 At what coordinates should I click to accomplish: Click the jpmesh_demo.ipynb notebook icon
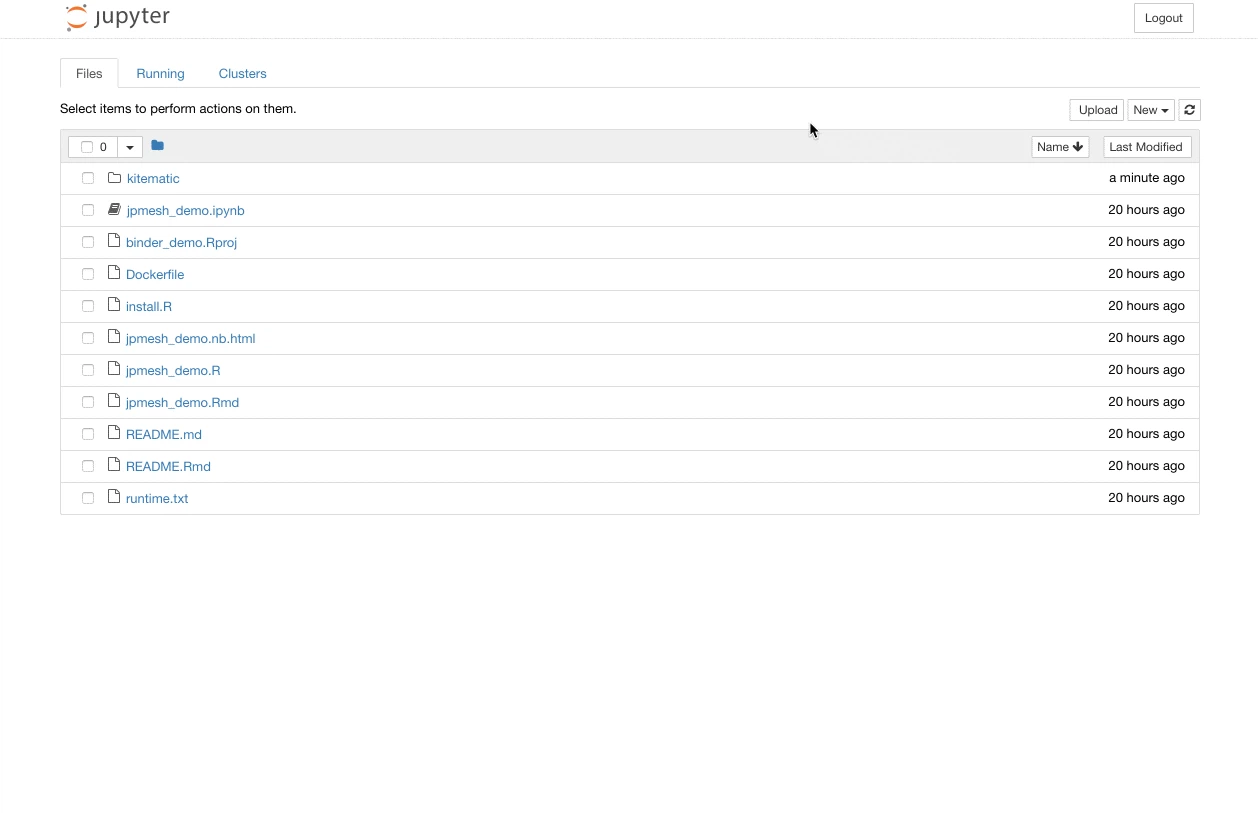tap(114, 210)
